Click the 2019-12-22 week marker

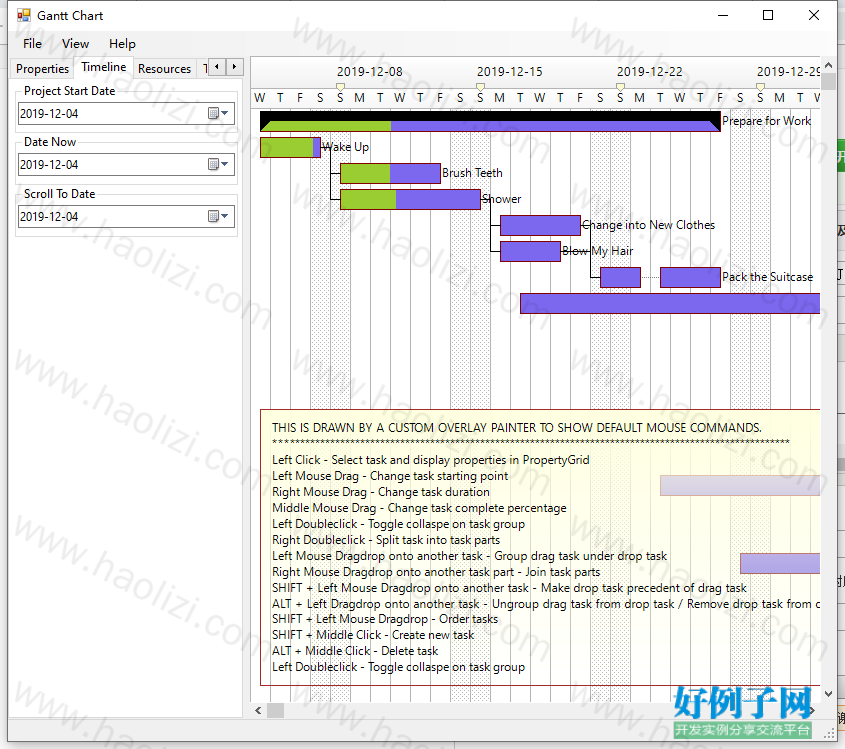coord(620,87)
